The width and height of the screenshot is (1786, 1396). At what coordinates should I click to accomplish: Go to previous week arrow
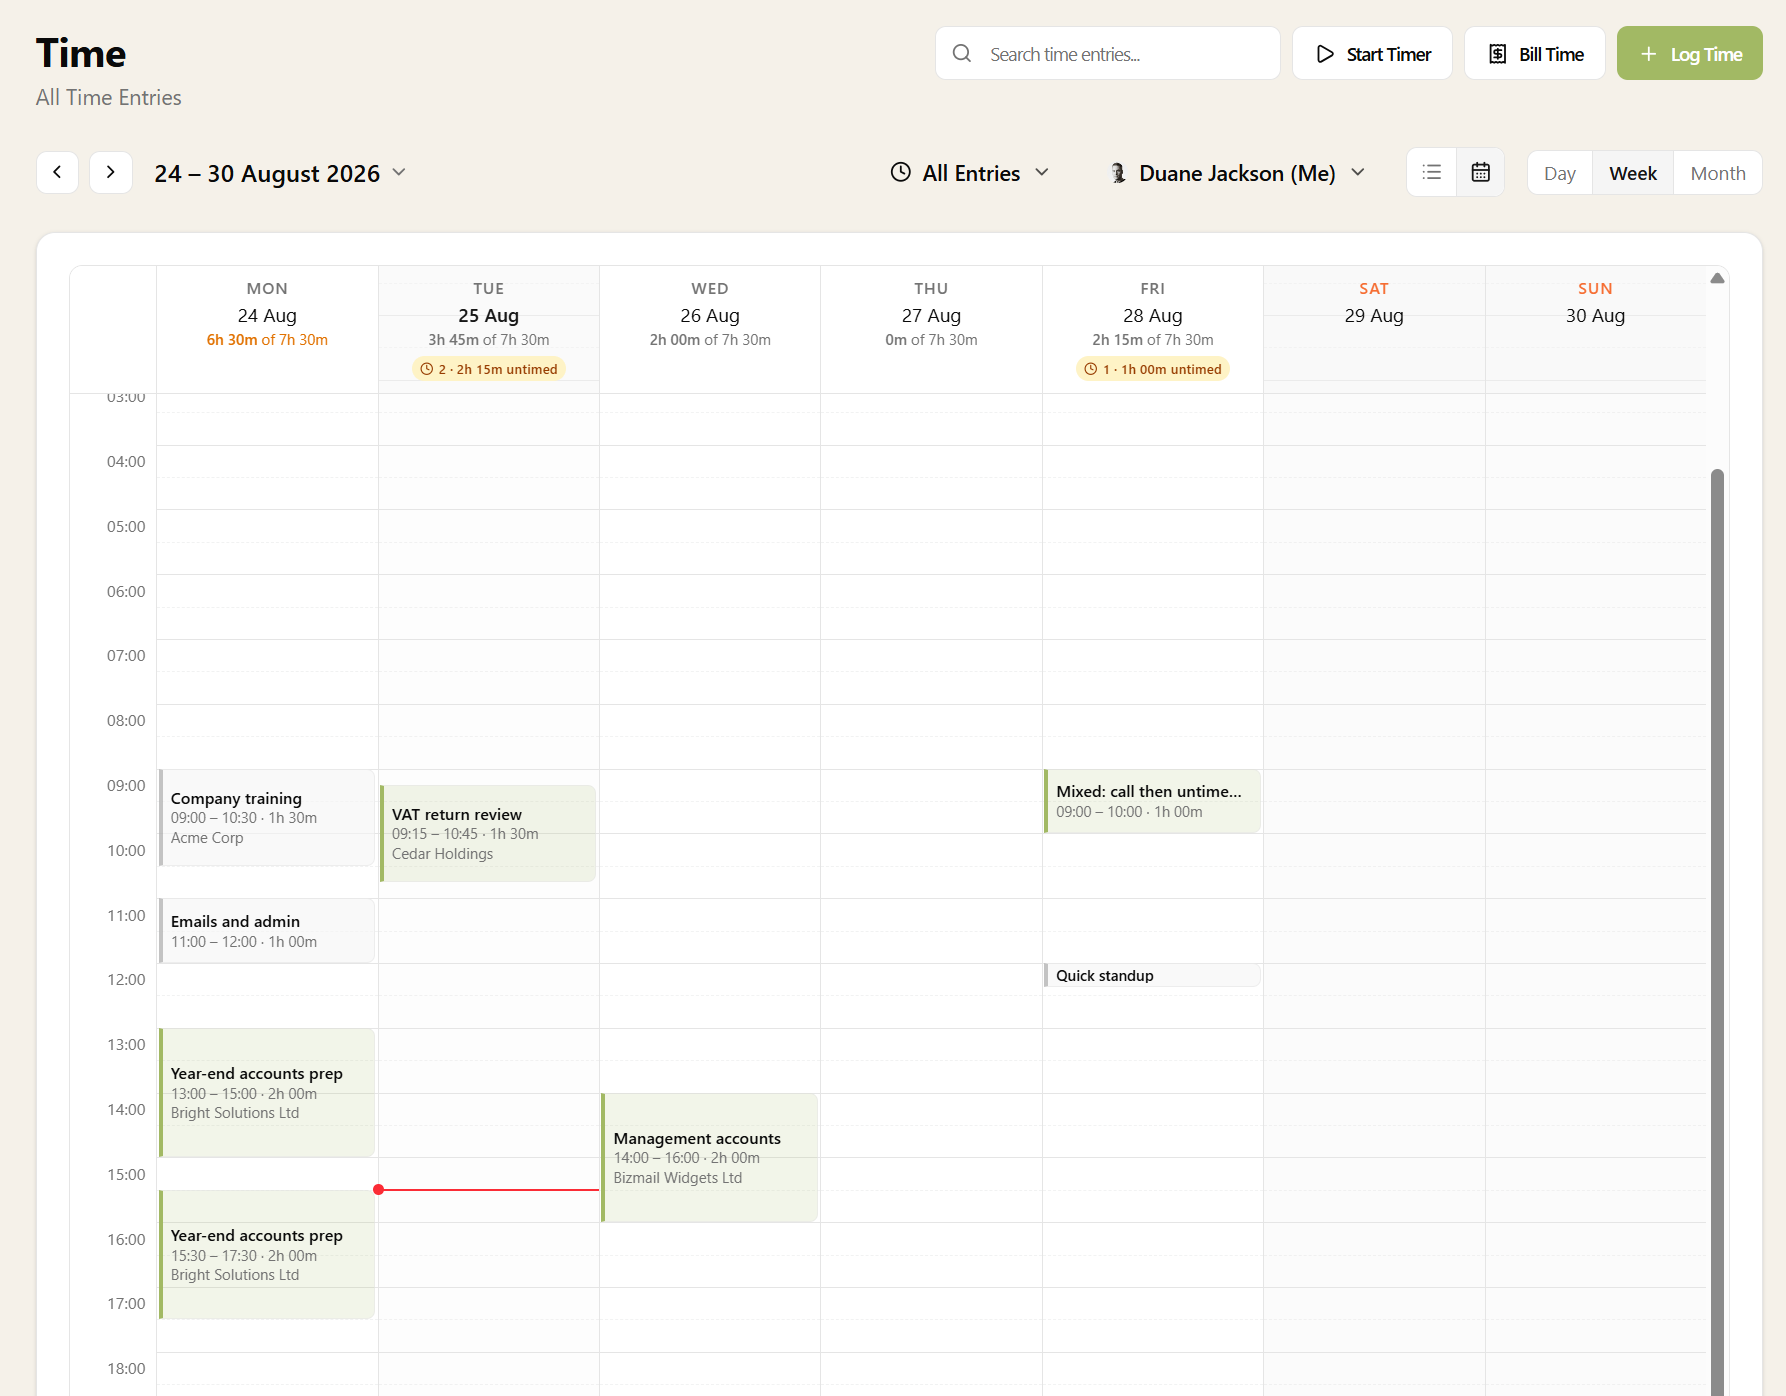pyautogui.click(x=57, y=173)
